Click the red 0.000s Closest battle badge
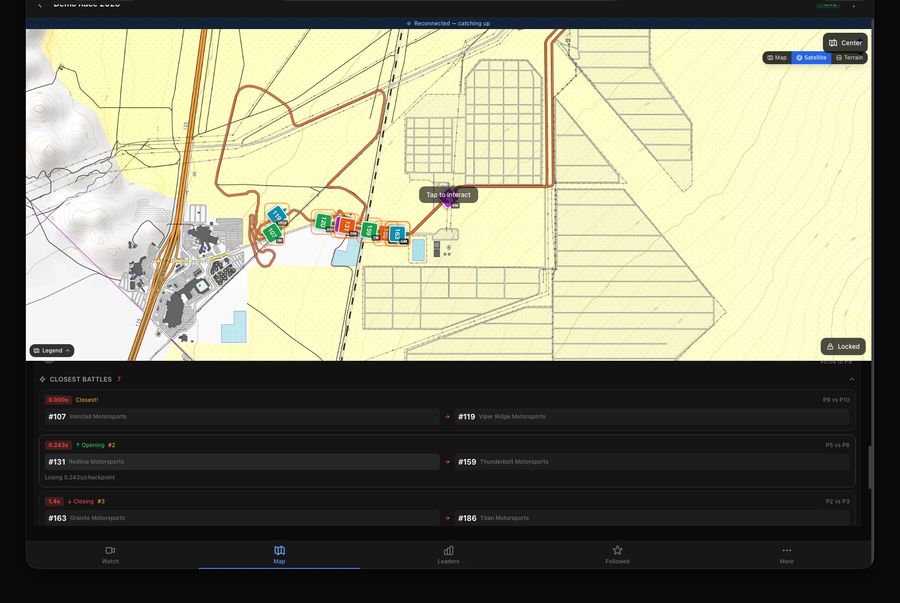Viewport: 900px width, 603px height. 58,399
